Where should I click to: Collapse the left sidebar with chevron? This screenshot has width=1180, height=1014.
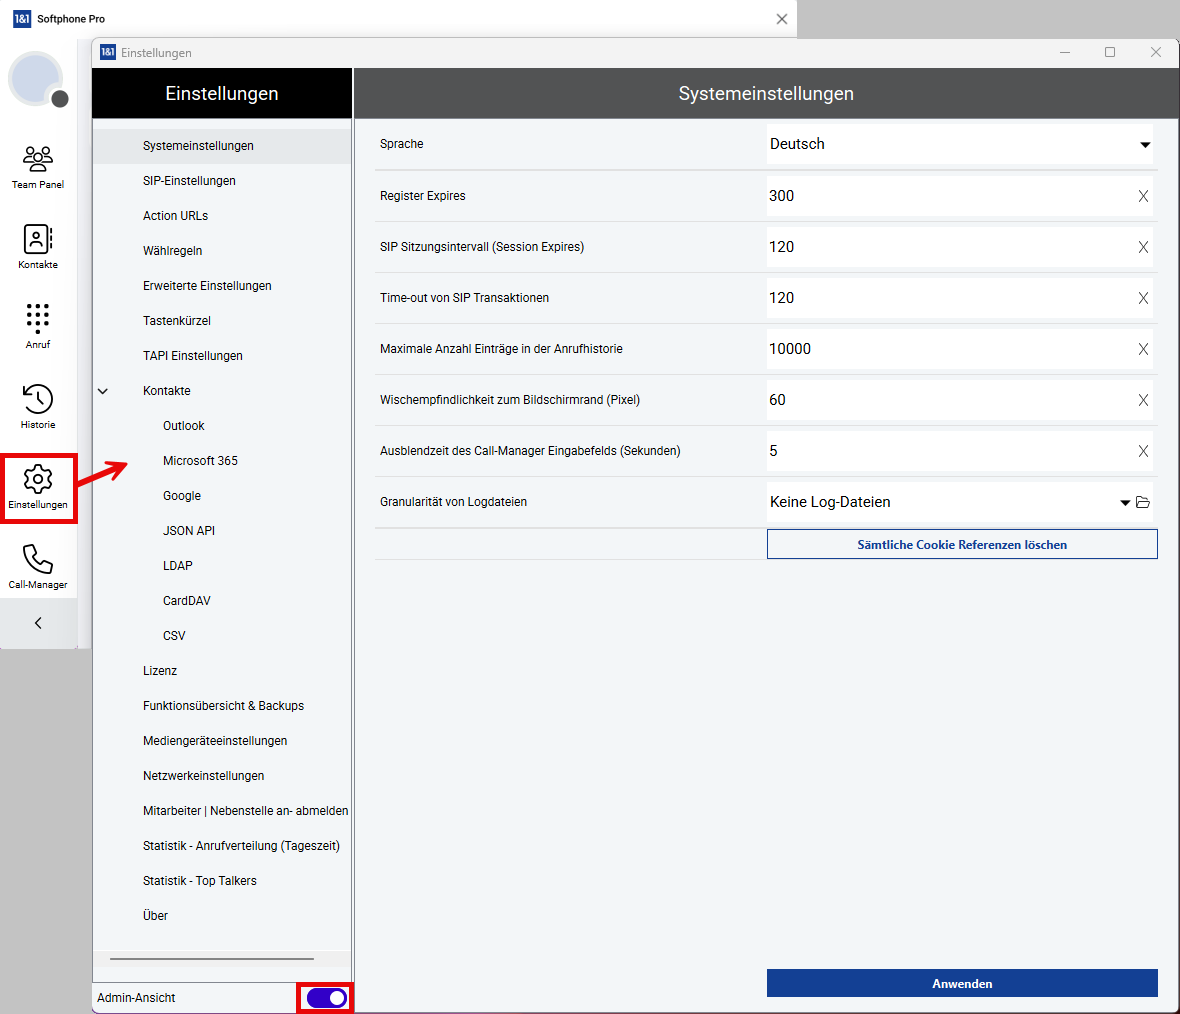[38, 623]
